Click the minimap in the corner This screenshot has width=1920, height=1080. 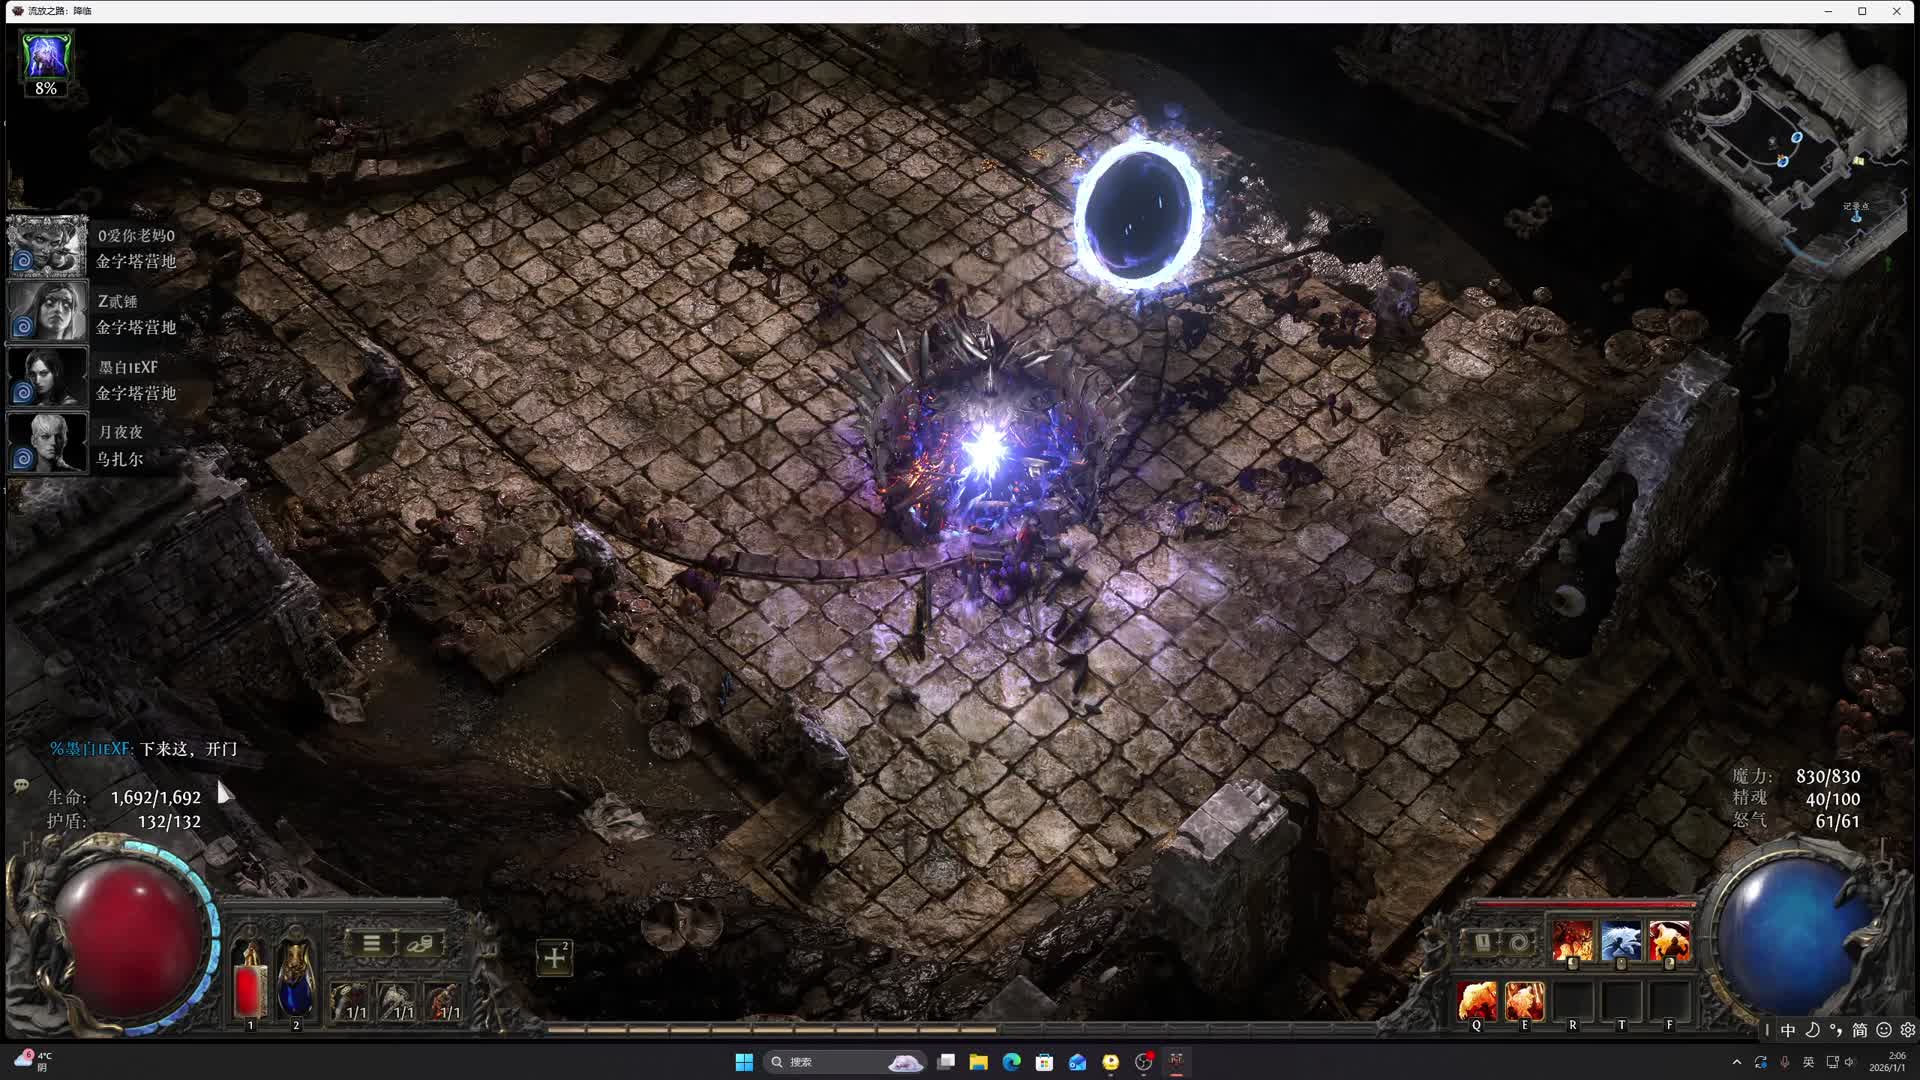[1780, 140]
